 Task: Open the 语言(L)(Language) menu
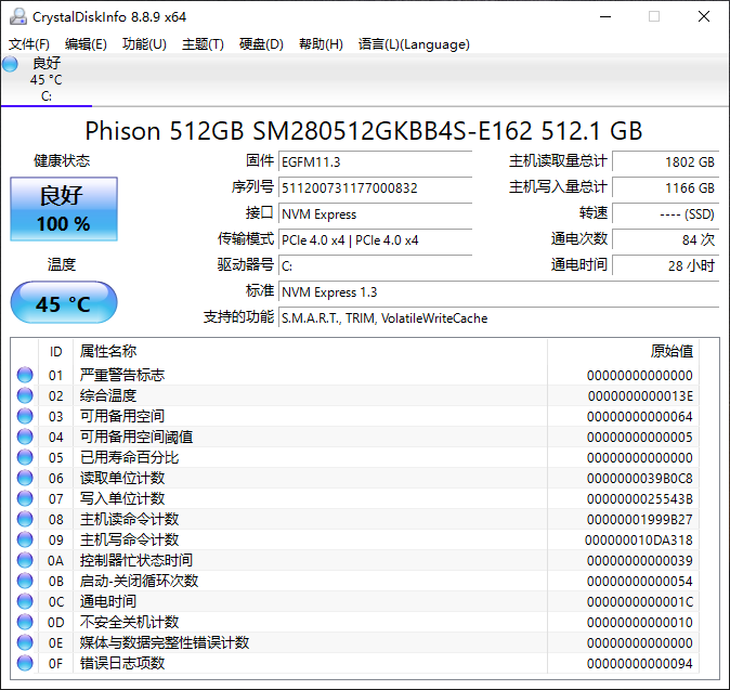coord(414,44)
